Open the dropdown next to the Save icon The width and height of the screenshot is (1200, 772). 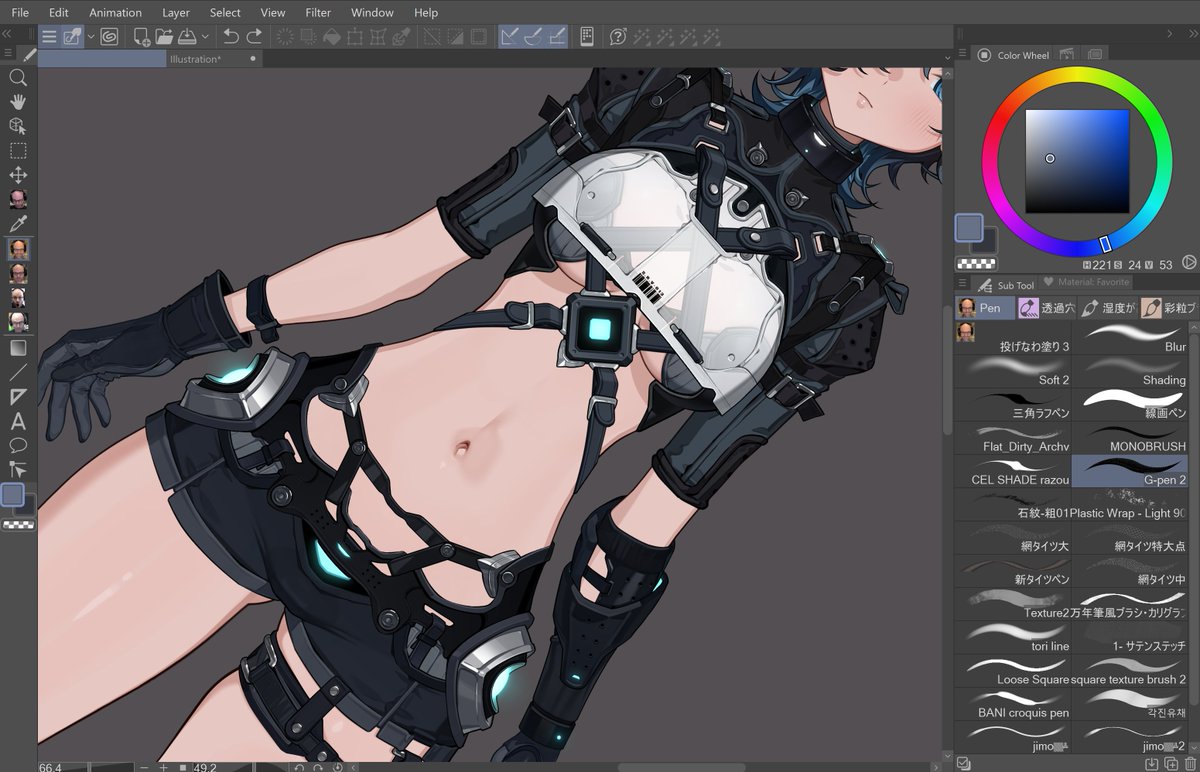pos(205,37)
